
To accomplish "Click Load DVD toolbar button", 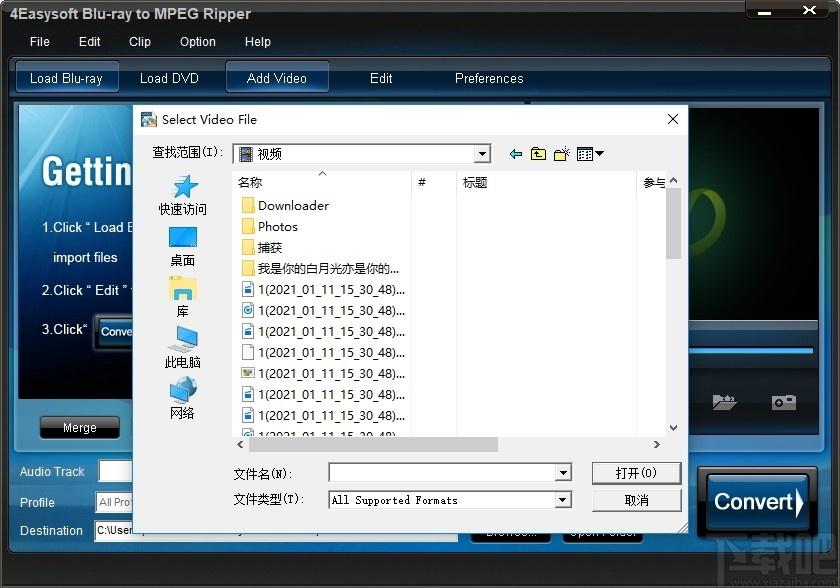I will 169,78.
